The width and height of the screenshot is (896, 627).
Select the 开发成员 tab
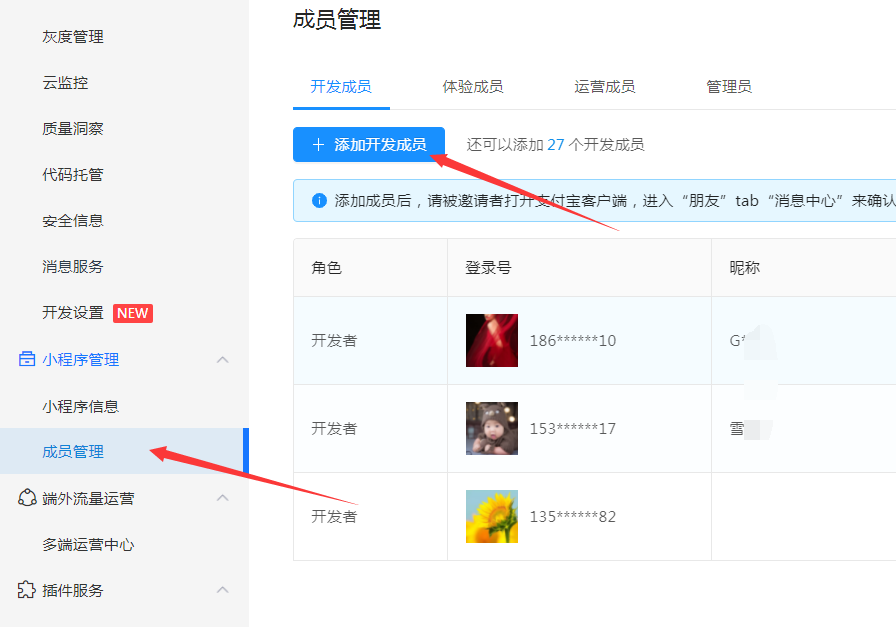pyautogui.click(x=341, y=87)
